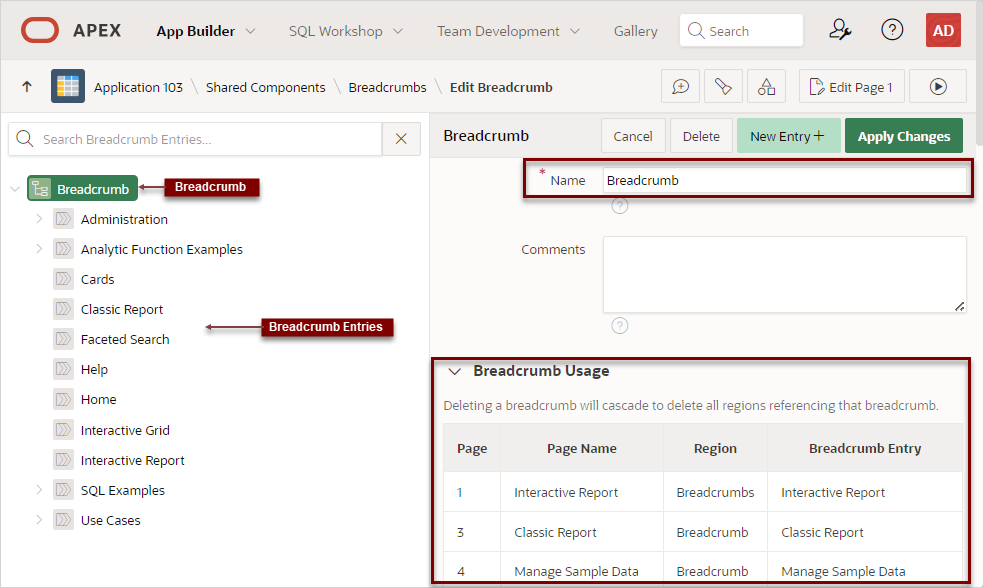Open the SQL Workshop dropdown arrow
984x588 pixels.
(x=398, y=31)
